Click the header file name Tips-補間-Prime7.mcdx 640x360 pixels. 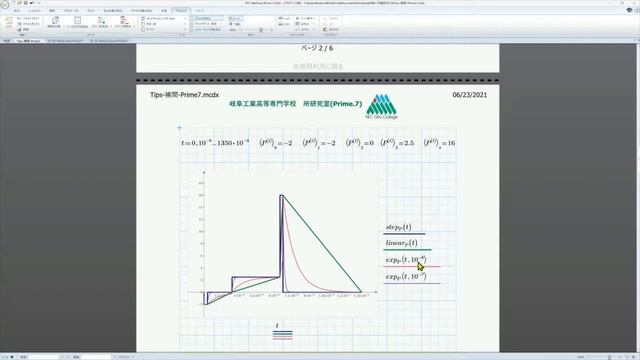coord(184,95)
